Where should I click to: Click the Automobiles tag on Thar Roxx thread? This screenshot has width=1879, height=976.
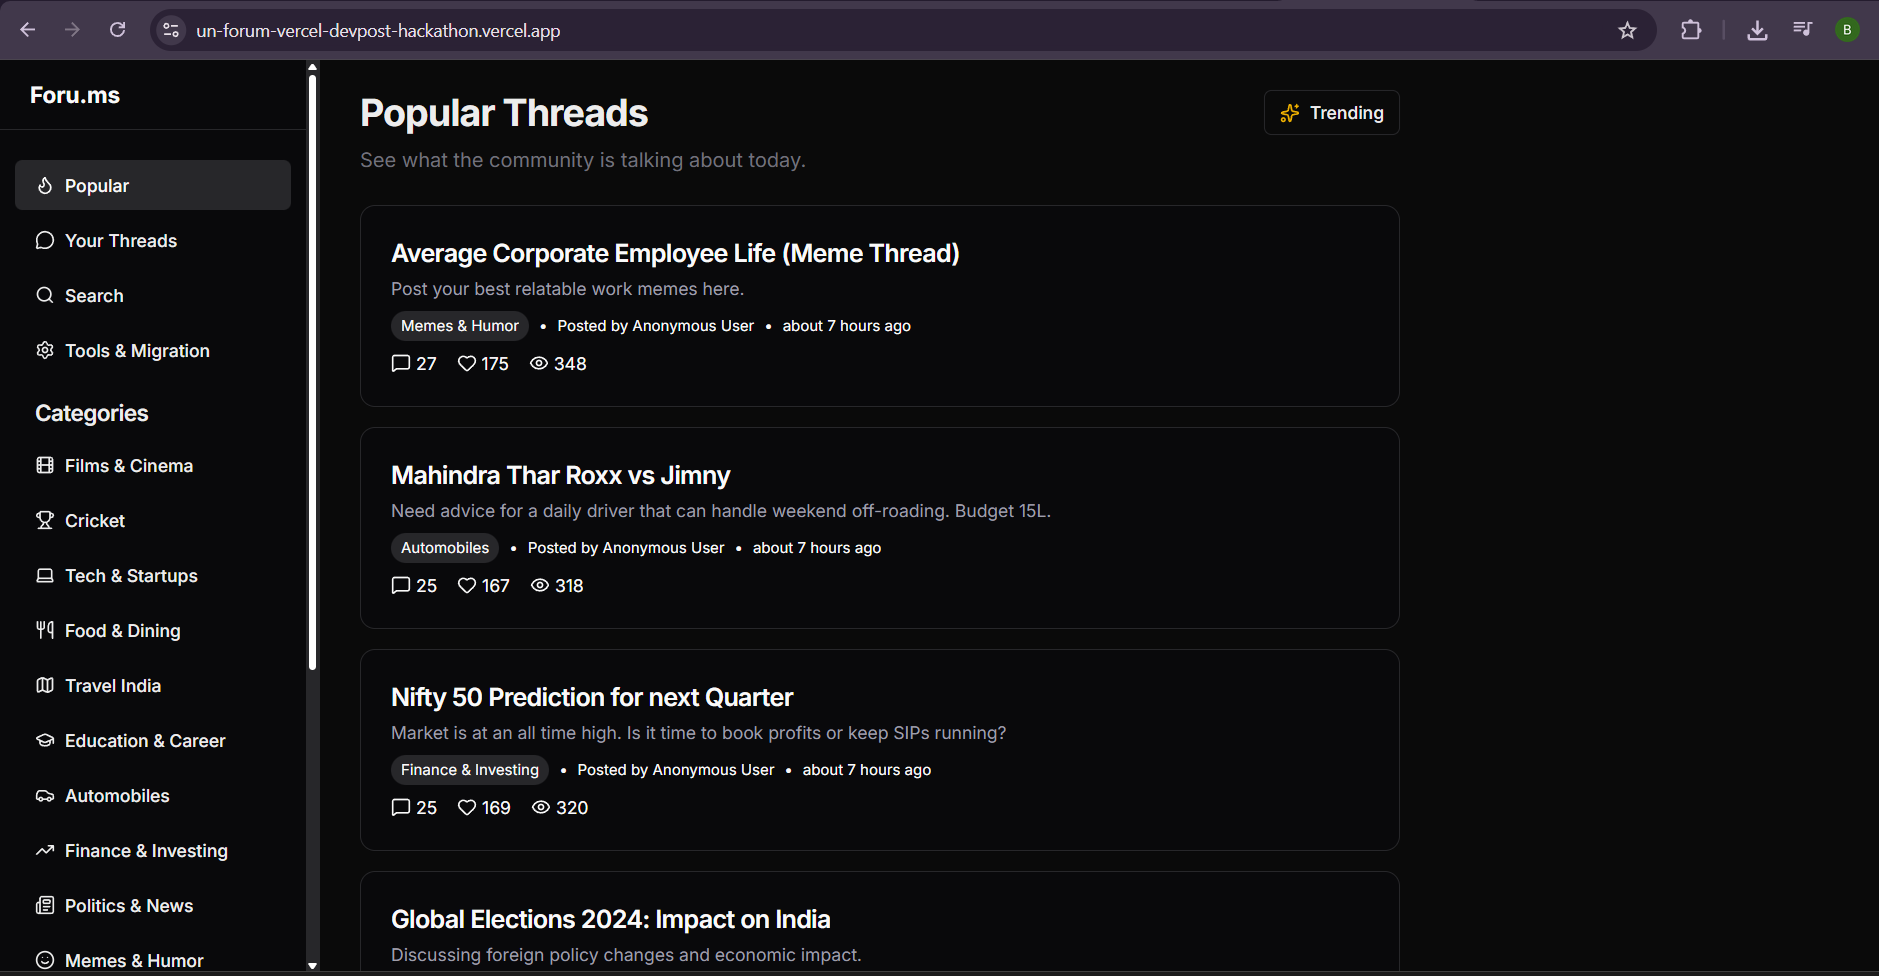445,548
